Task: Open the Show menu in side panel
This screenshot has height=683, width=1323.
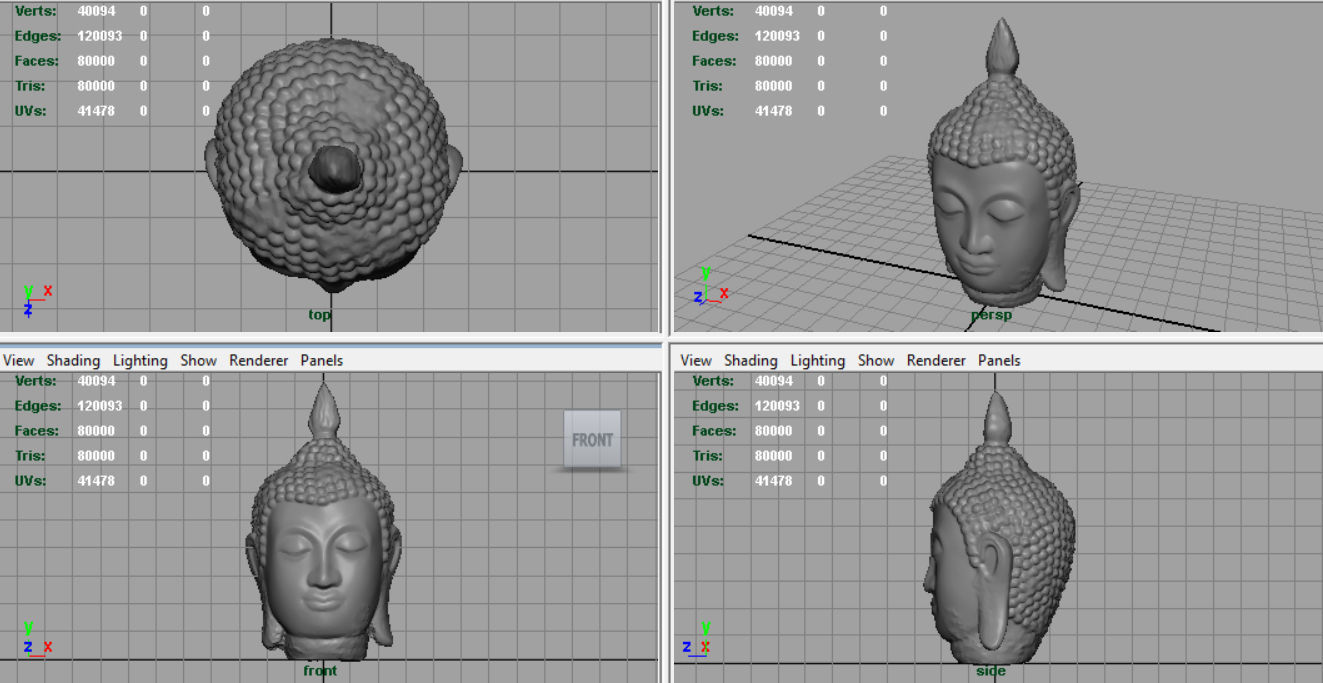Action: 875,360
